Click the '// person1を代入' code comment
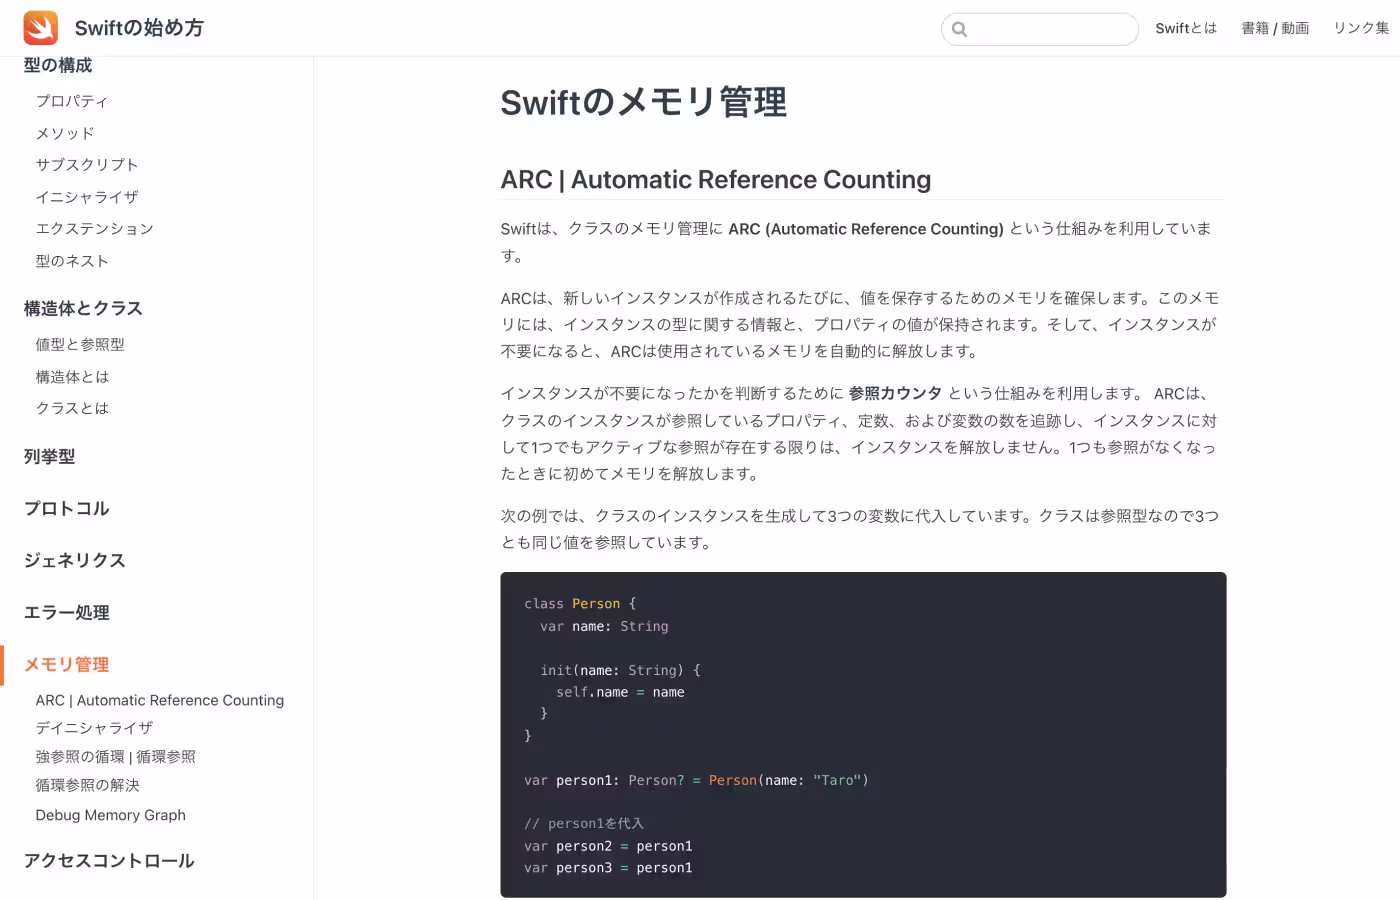This screenshot has height=900, width=1400. click(x=584, y=824)
